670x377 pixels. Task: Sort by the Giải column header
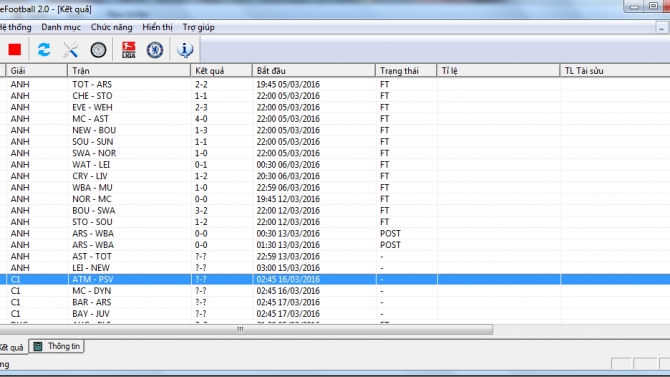[37, 71]
